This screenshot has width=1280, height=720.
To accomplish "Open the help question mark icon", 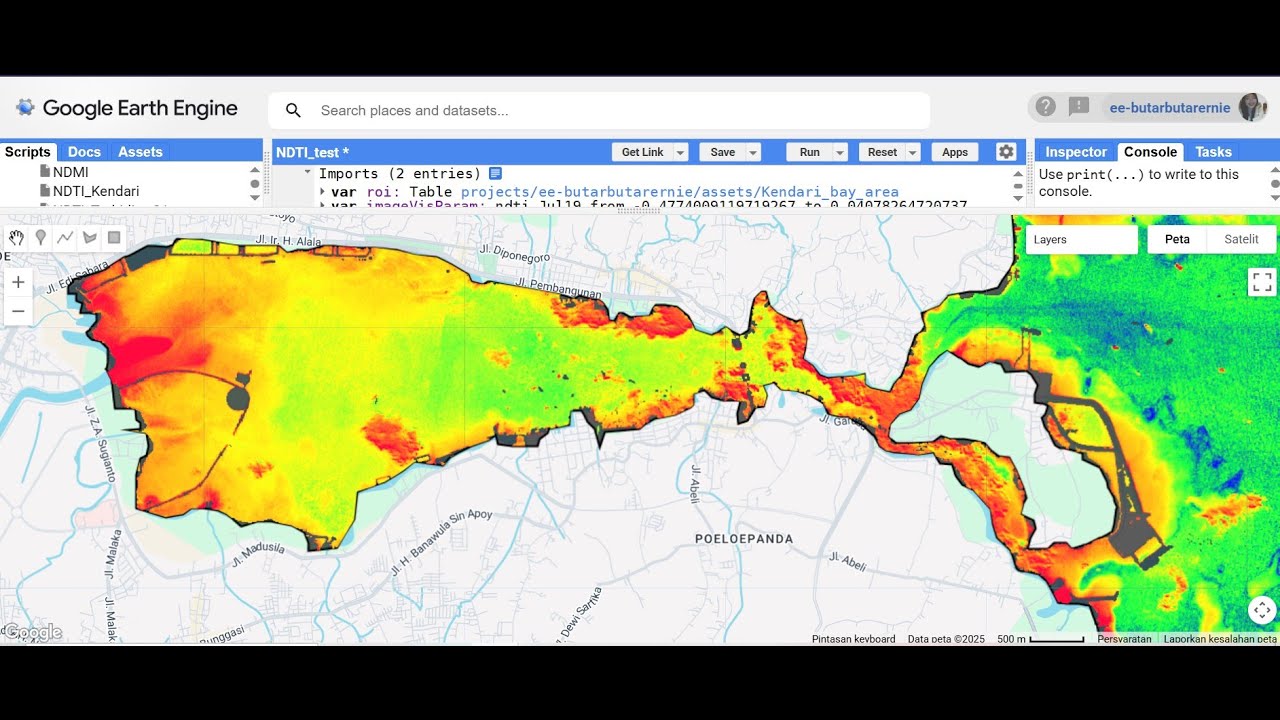I will [1046, 107].
